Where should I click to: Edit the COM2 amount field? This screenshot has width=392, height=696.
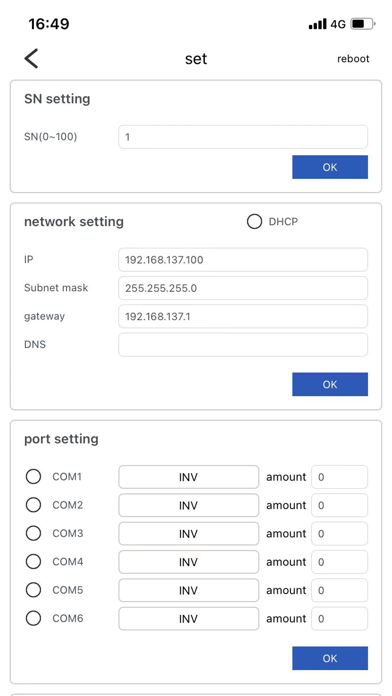tap(340, 505)
